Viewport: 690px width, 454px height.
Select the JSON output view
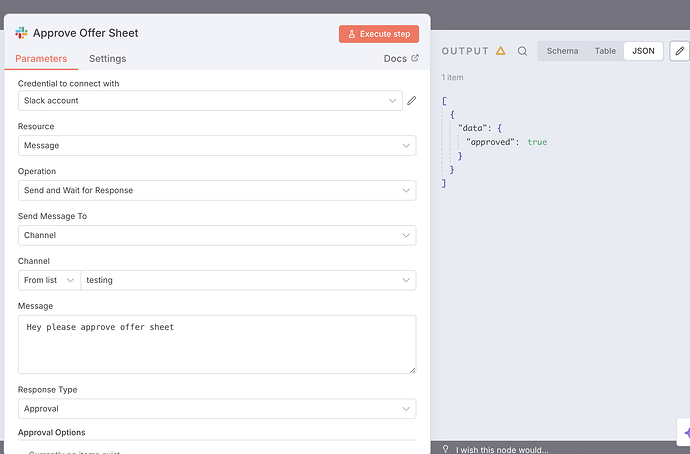coord(643,51)
